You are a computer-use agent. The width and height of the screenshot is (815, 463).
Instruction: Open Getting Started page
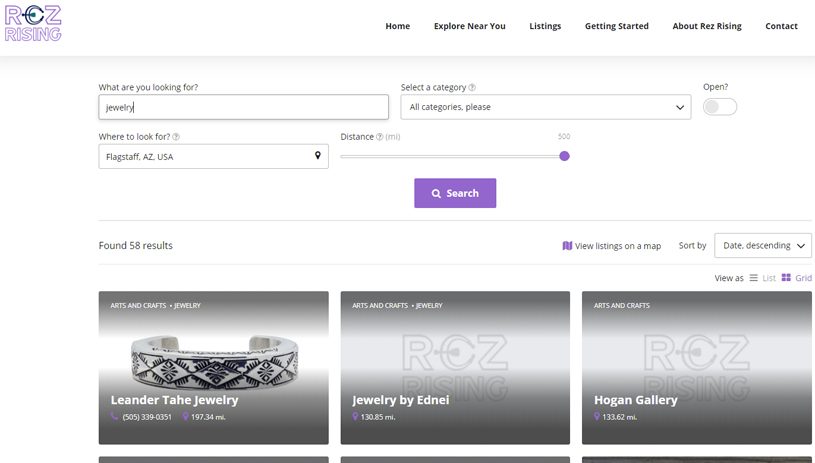pos(616,26)
